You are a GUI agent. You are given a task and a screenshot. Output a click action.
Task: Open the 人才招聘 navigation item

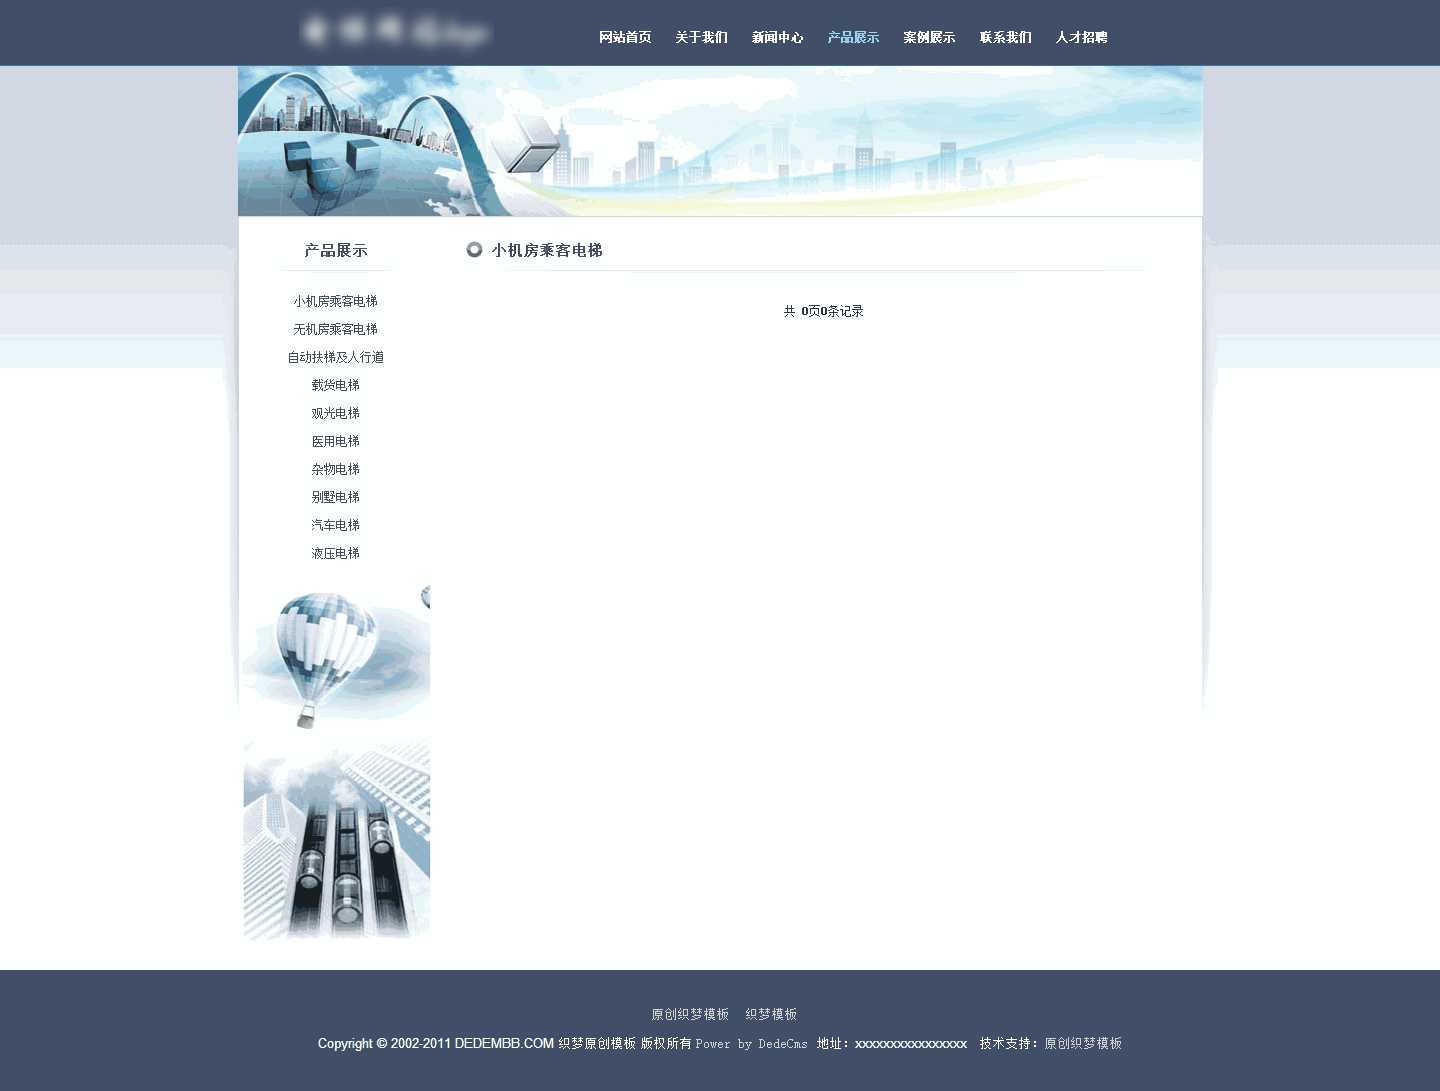pyautogui.click(x=1081, y=37)
